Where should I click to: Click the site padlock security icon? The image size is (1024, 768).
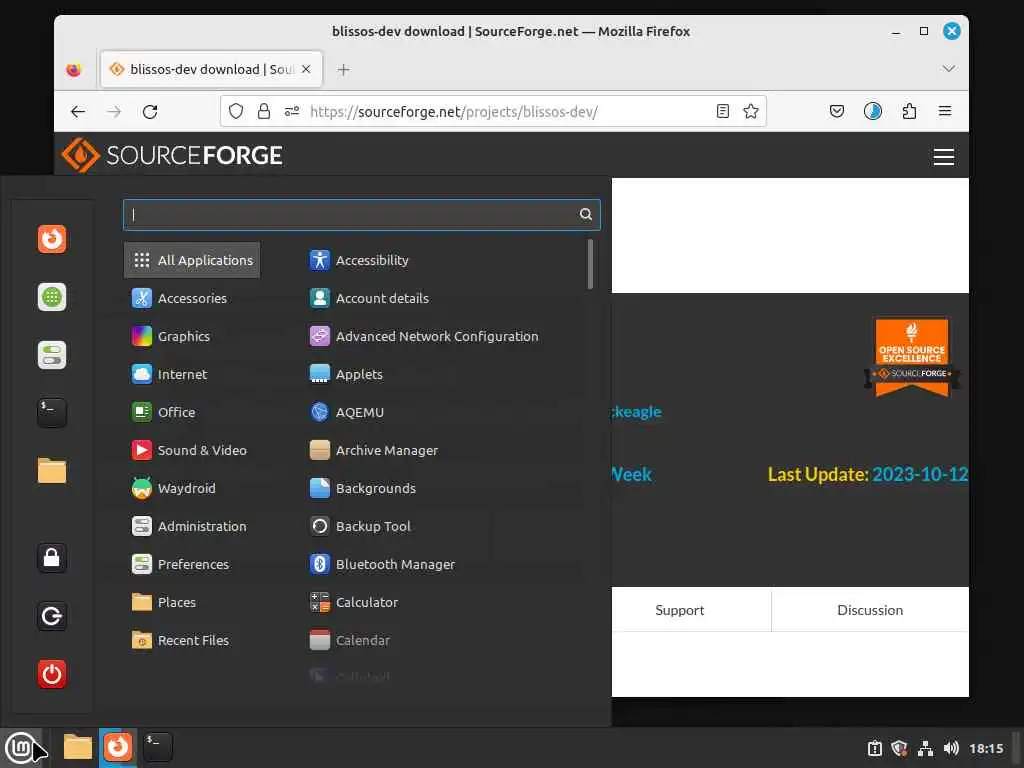(x=264, y=112)
